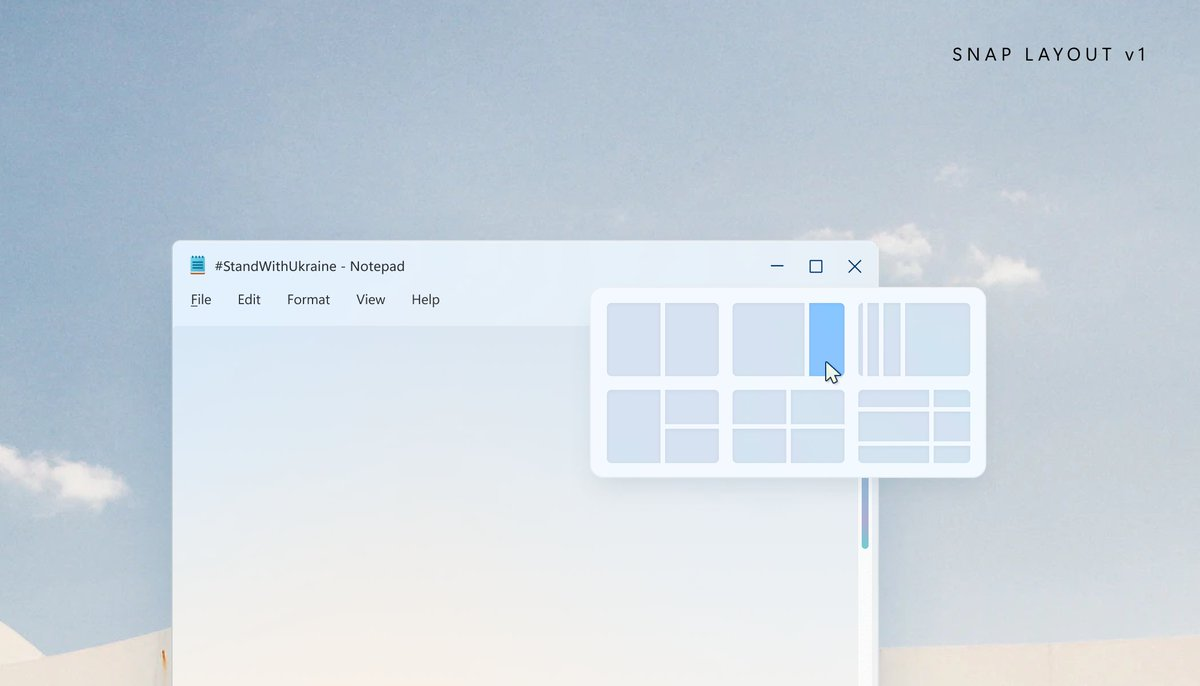
Task: Choose top-left quadrant of the four-quadrant layout
Action: (760, 407)
